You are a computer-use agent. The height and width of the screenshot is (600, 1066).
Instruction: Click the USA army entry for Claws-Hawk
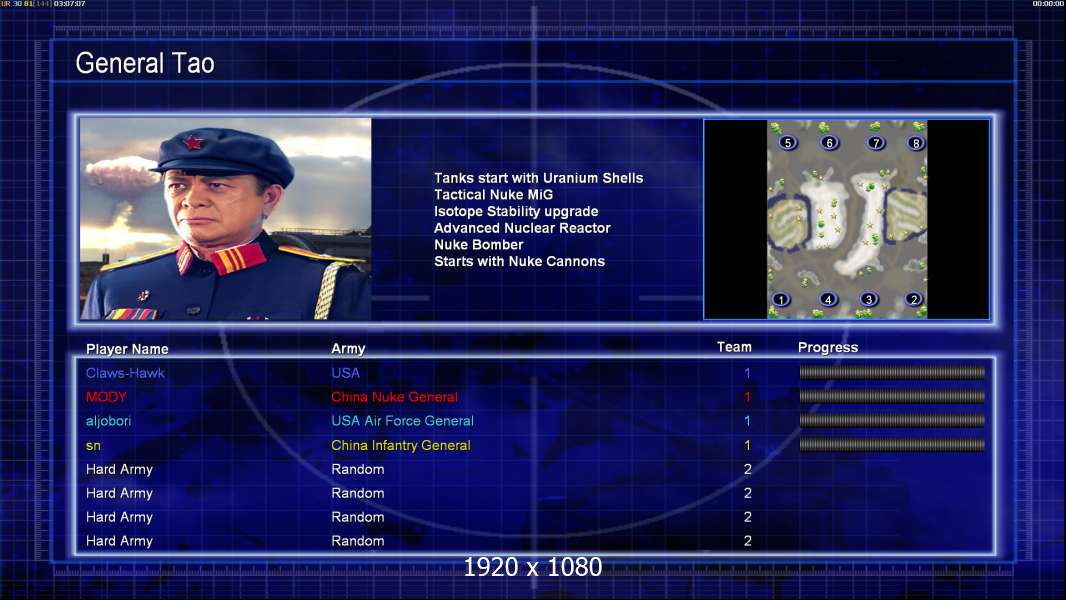click(345, 373)
